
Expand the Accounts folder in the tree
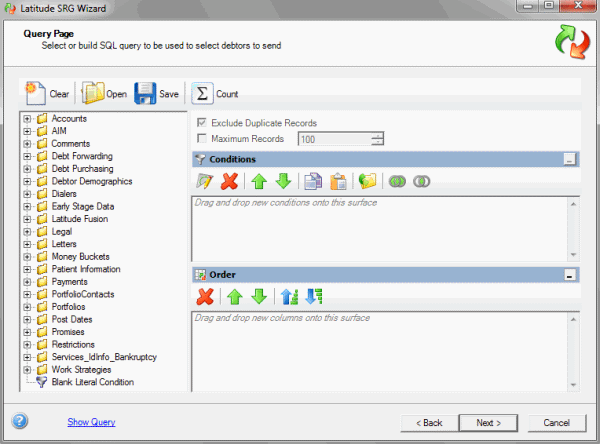coord(27,119)
